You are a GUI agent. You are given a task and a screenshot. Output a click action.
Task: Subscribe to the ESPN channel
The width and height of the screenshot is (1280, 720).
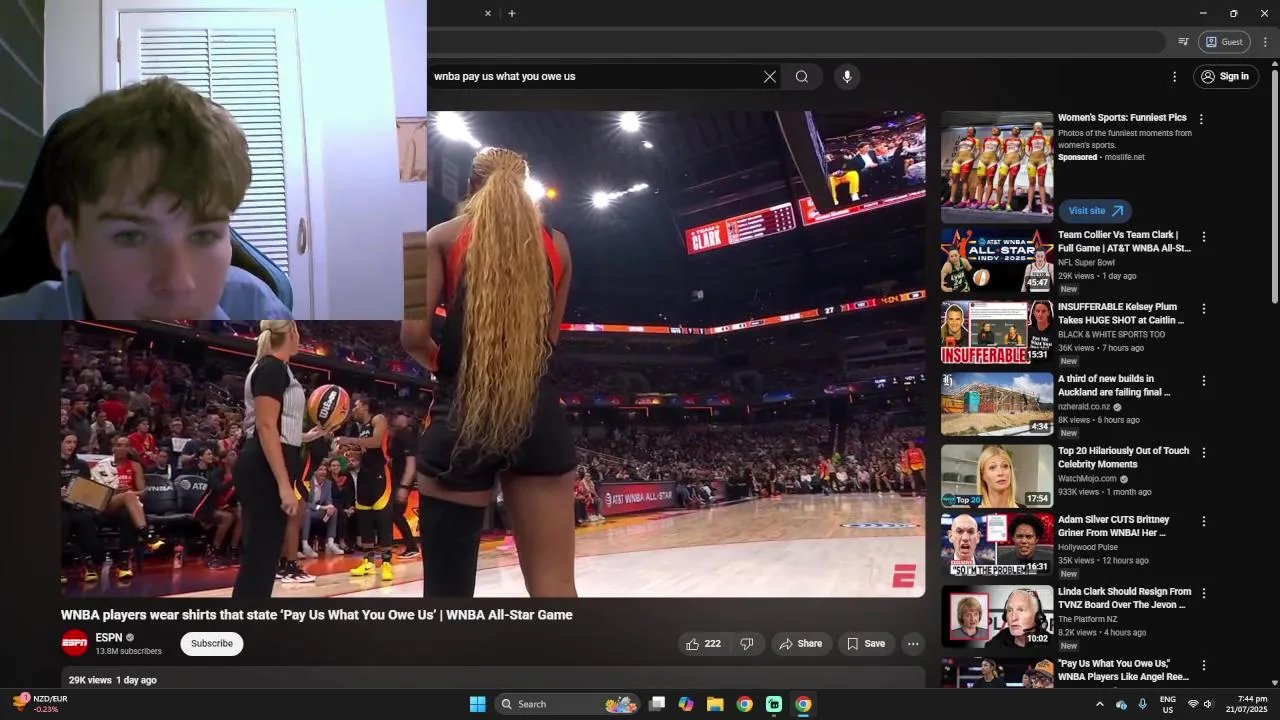(x=212, y=644)
